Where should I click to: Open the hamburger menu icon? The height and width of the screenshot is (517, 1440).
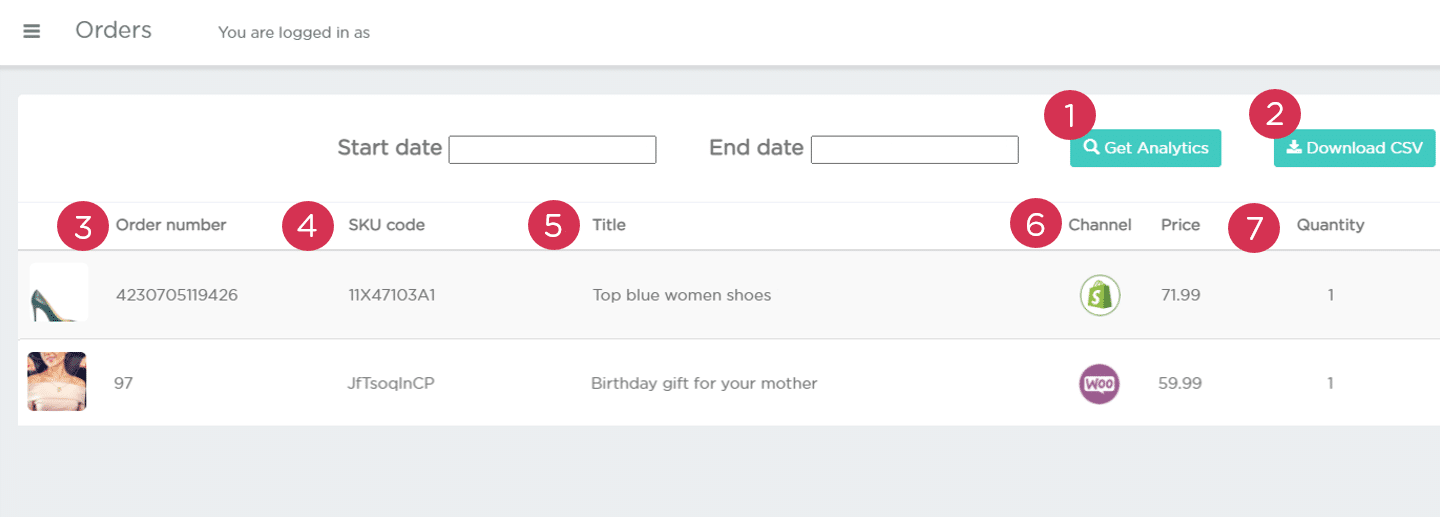(x=31, y=31)
